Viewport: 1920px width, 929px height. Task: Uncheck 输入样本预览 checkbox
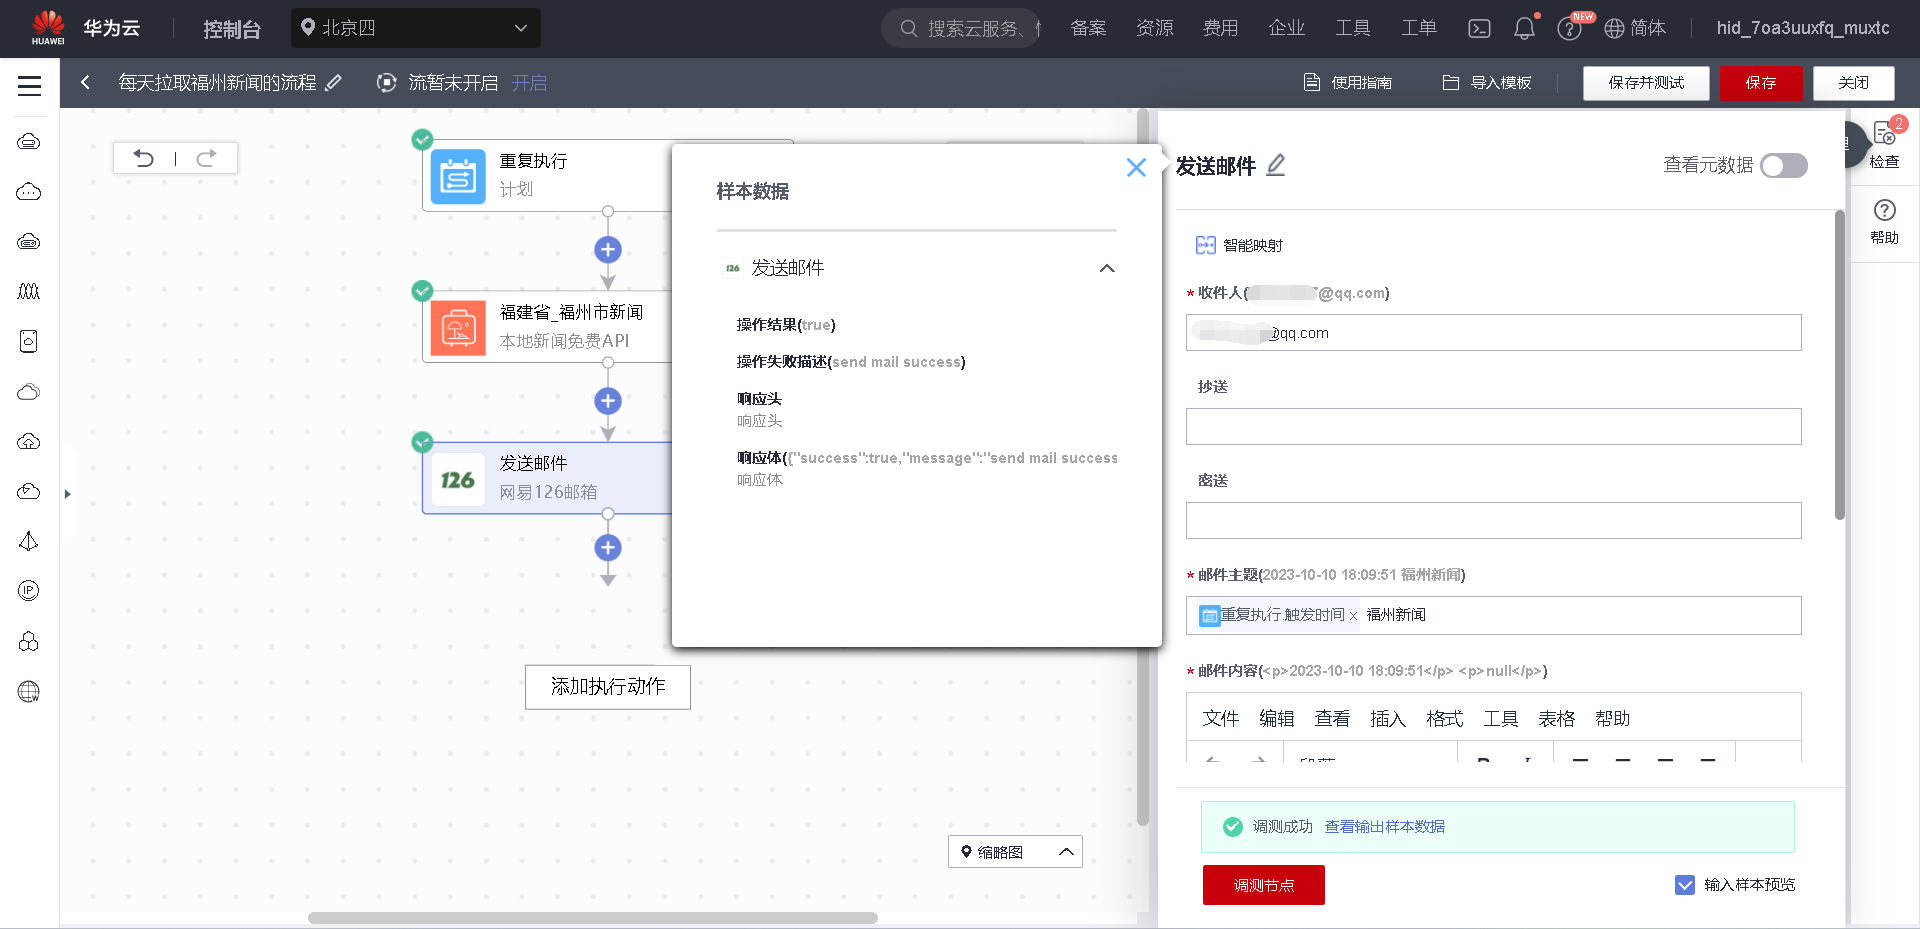[x=1685, y=885]
